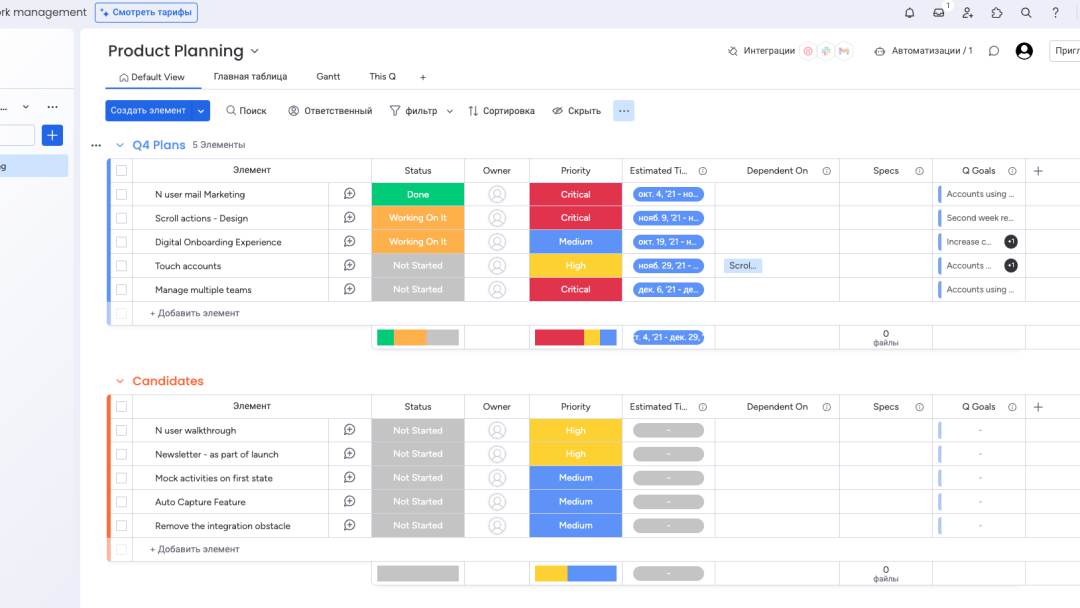The height and width of the screenshot is (608, 1080).
Task: Open the help question mark icon
Action: (1055, 13)
